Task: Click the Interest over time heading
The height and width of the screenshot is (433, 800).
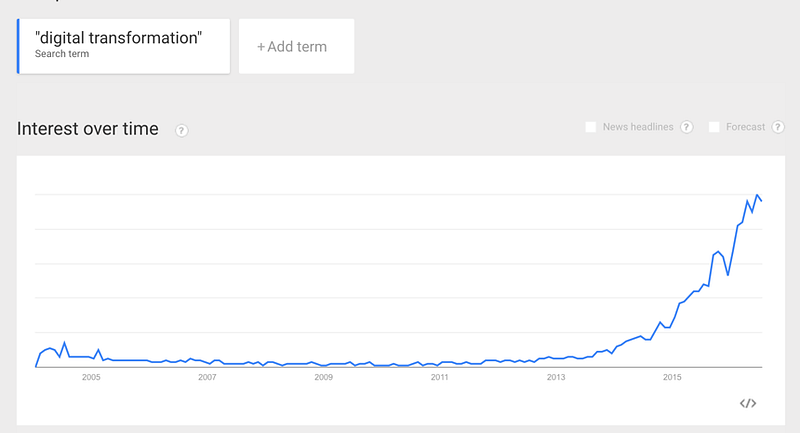Action: [x=88, y=129]
